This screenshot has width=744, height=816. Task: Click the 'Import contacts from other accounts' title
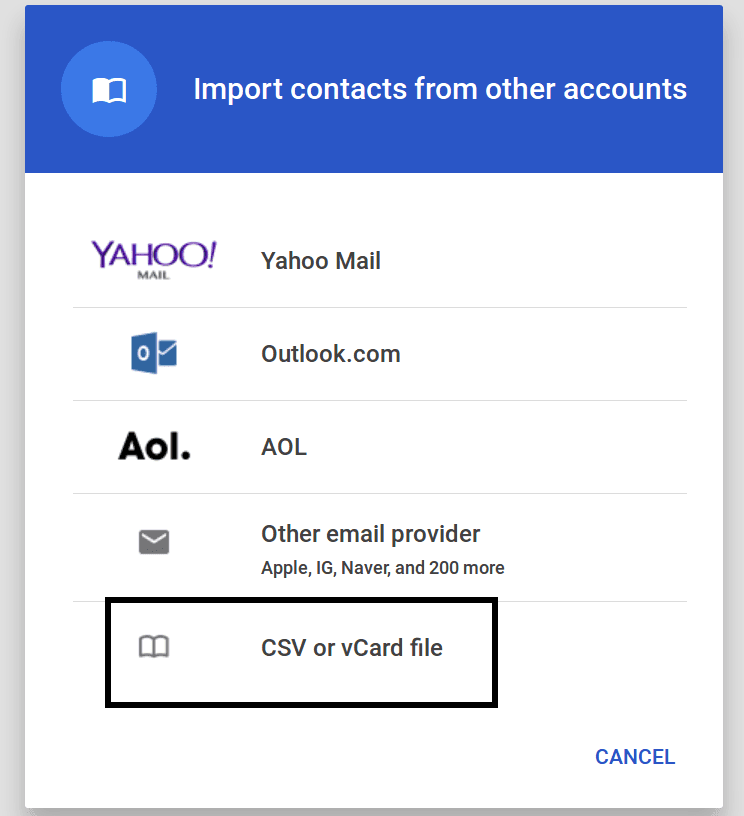(440, 89)
